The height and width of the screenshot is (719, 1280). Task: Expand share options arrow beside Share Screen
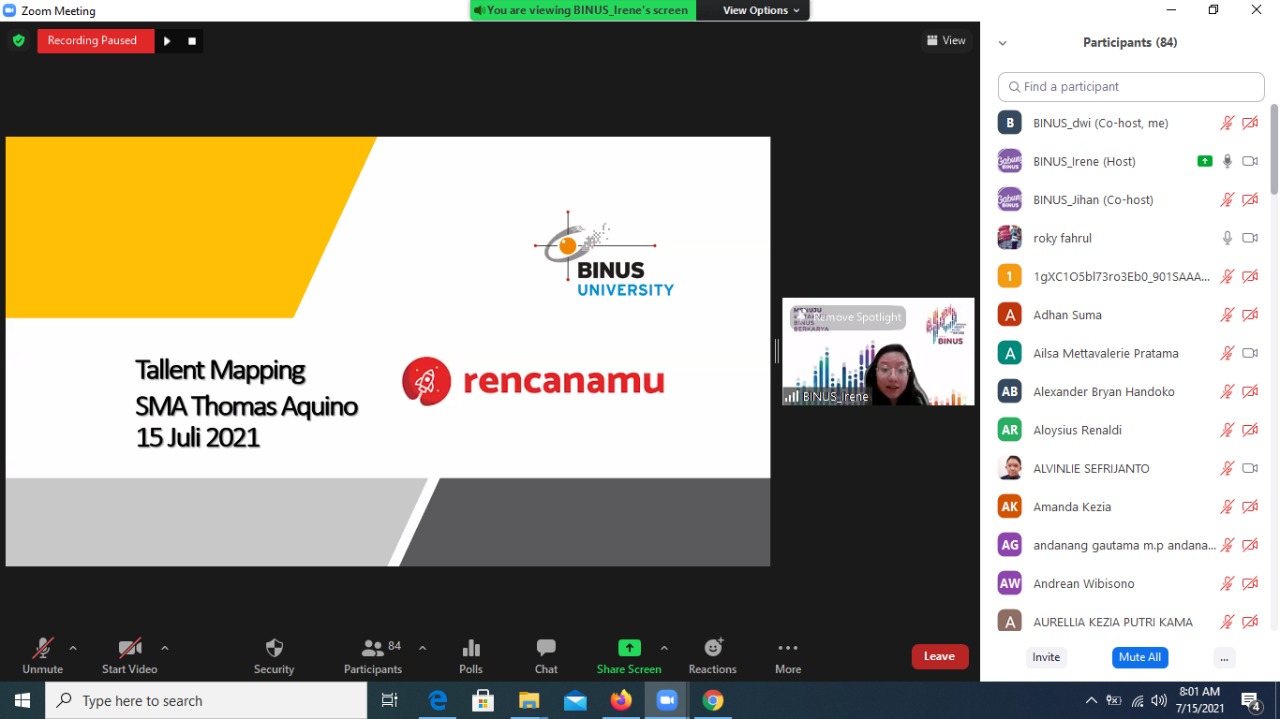[x=664, y=648]
